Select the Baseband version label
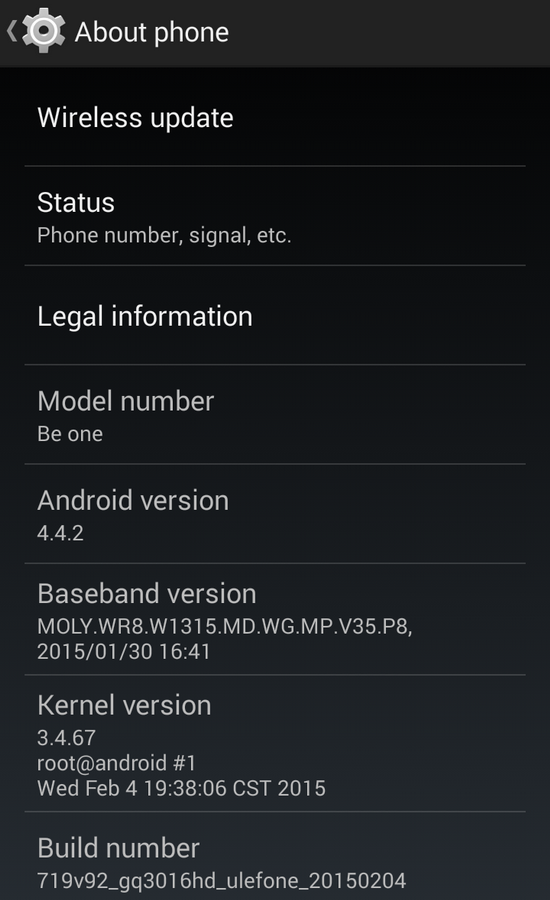 click(x=147, y=593)
